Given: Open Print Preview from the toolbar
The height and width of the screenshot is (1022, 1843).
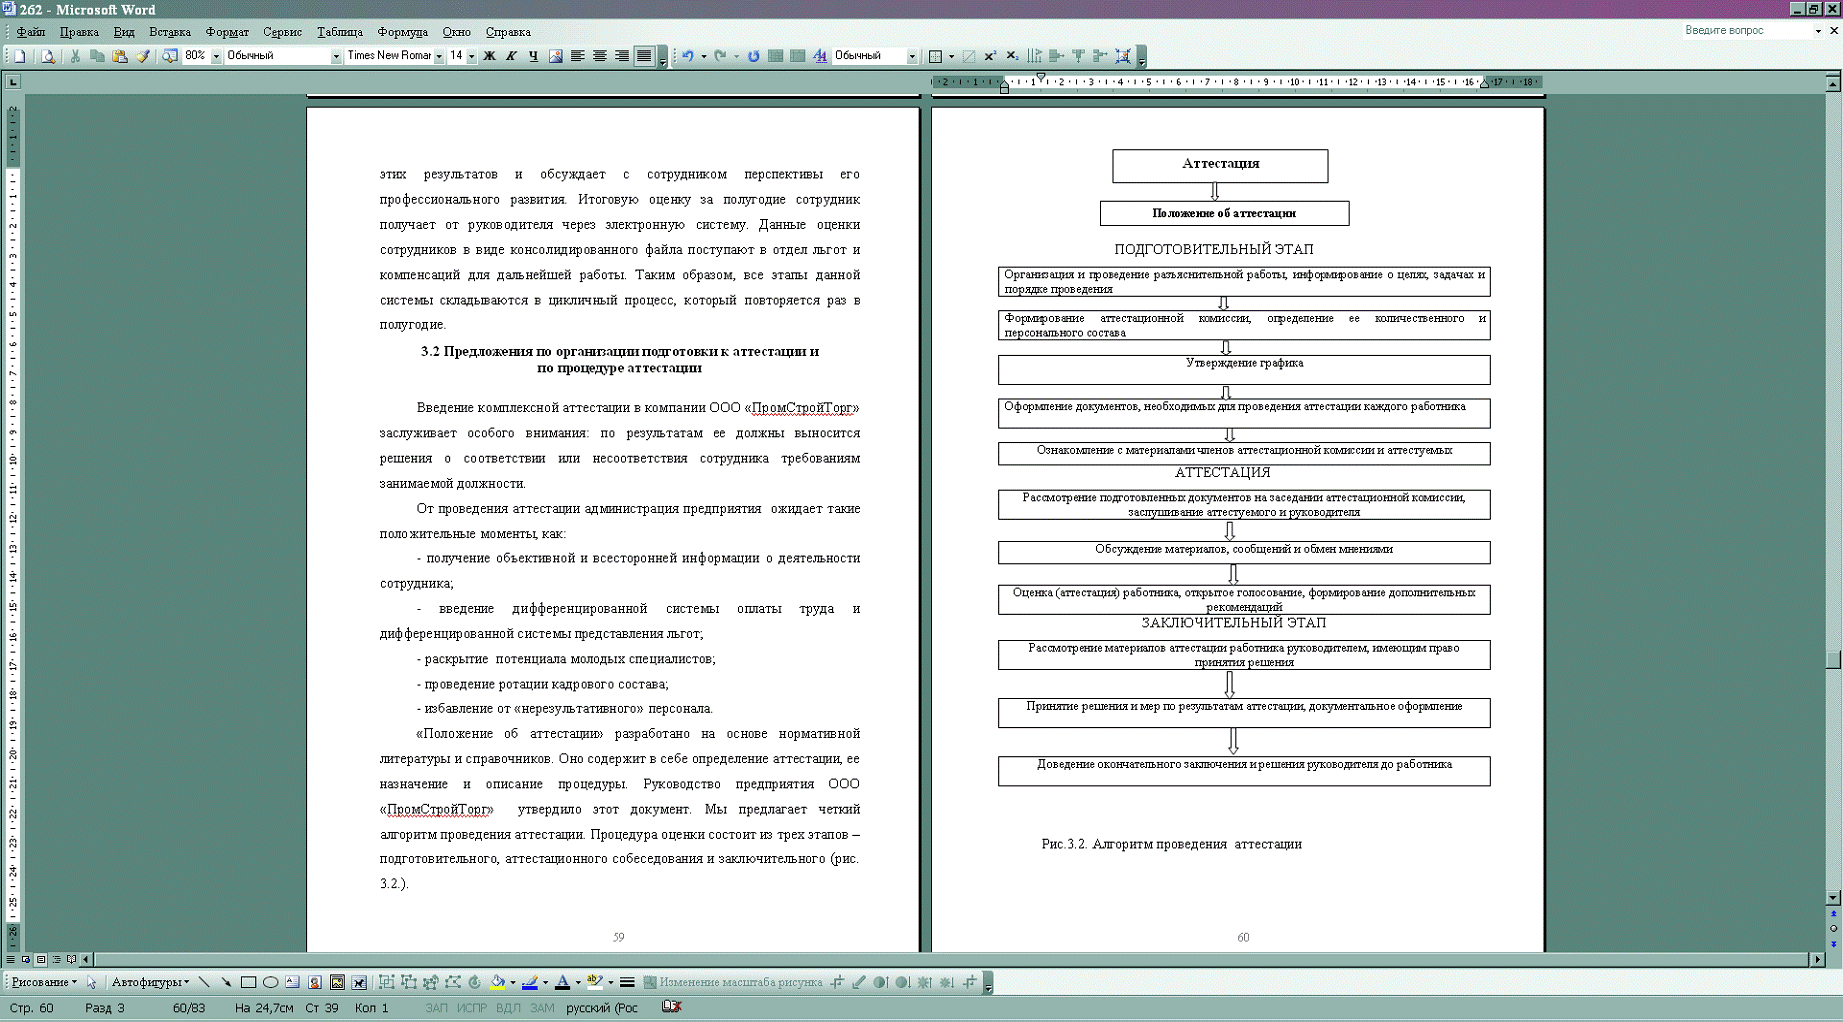Looking at the screenshot, I should (48, 56).
